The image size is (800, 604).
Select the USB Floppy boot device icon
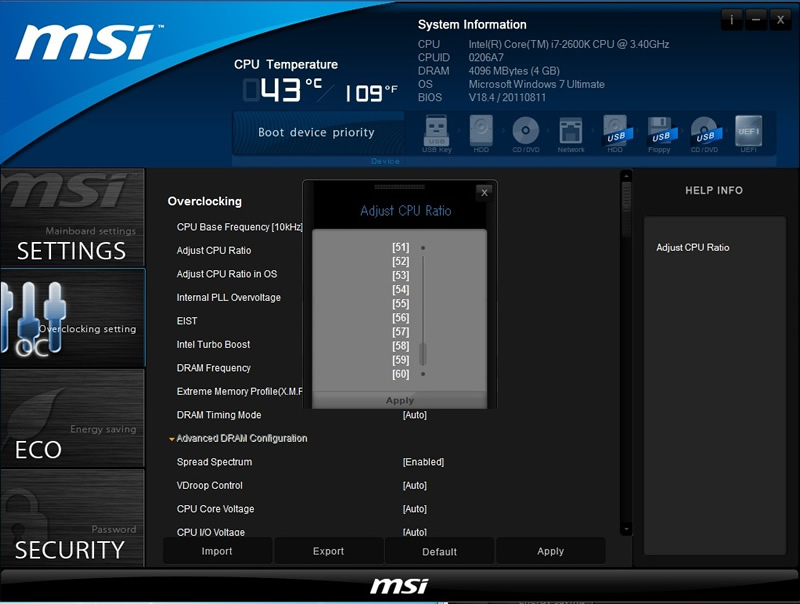660,134
